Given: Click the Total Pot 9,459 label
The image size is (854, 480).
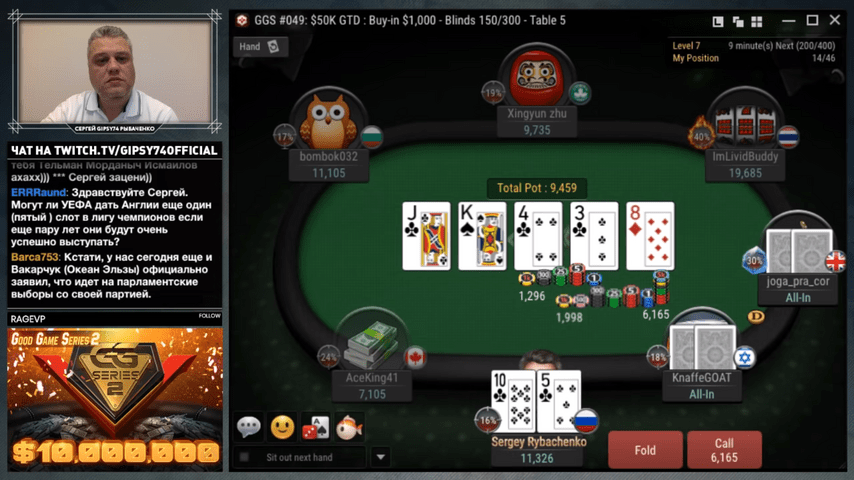Looking at the screenshot, I should pyautogui.click(x=537, y=188).
